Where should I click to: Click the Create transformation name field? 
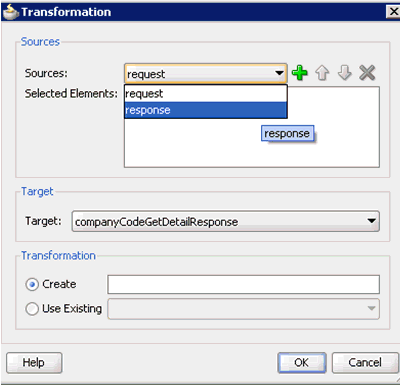tap(243, 284)
